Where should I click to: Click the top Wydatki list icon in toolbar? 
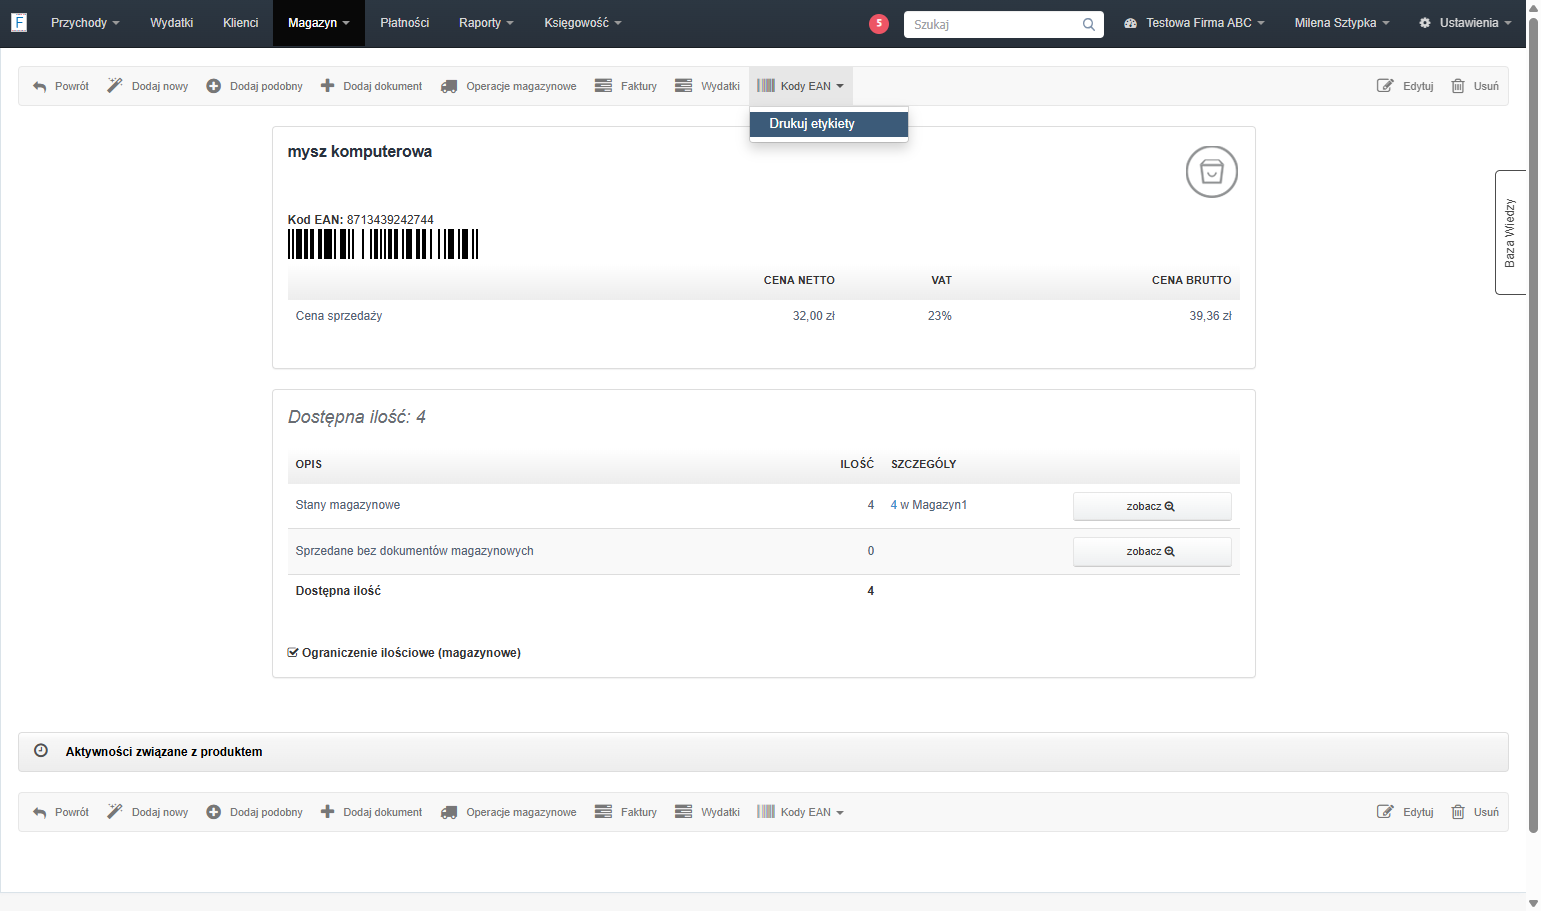coord(683,86)
